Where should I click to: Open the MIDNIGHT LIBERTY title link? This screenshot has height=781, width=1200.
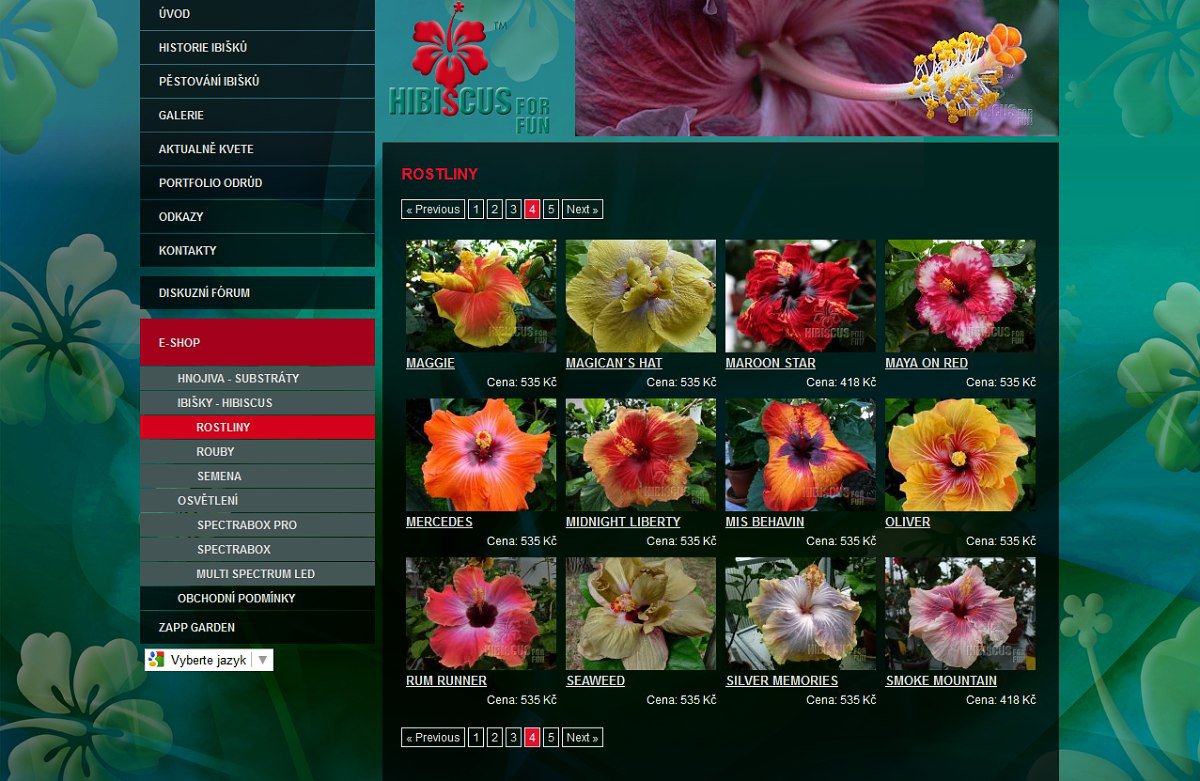(x=623, y=522)
